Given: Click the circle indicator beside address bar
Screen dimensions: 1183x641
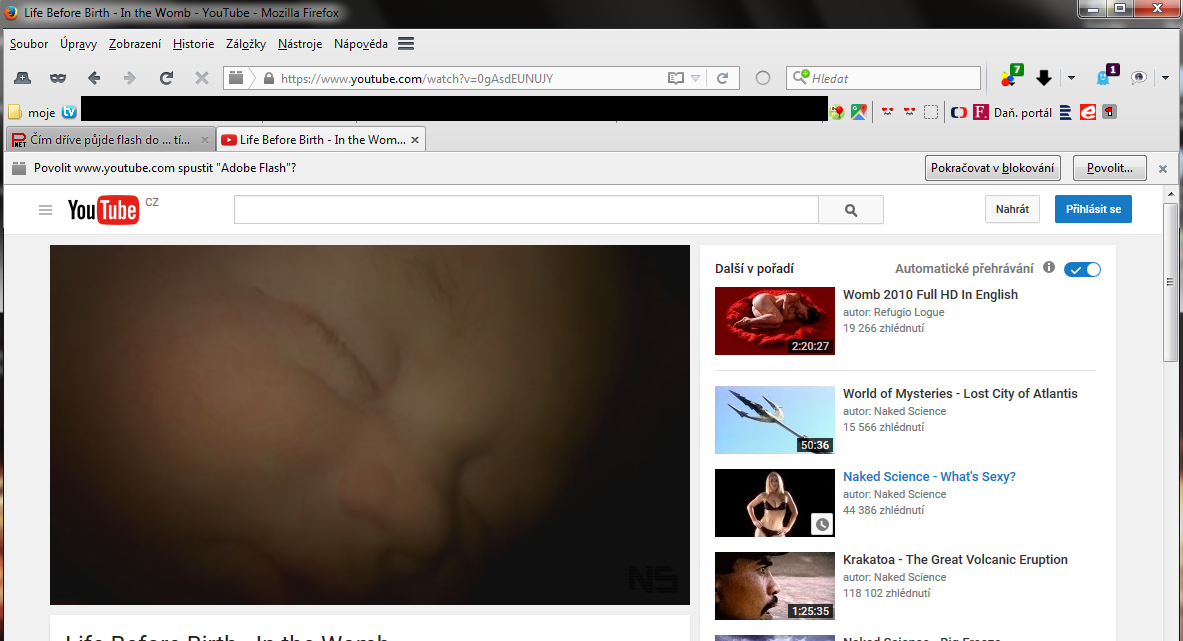Looking at the screenshot, I should tap(763, 78).
